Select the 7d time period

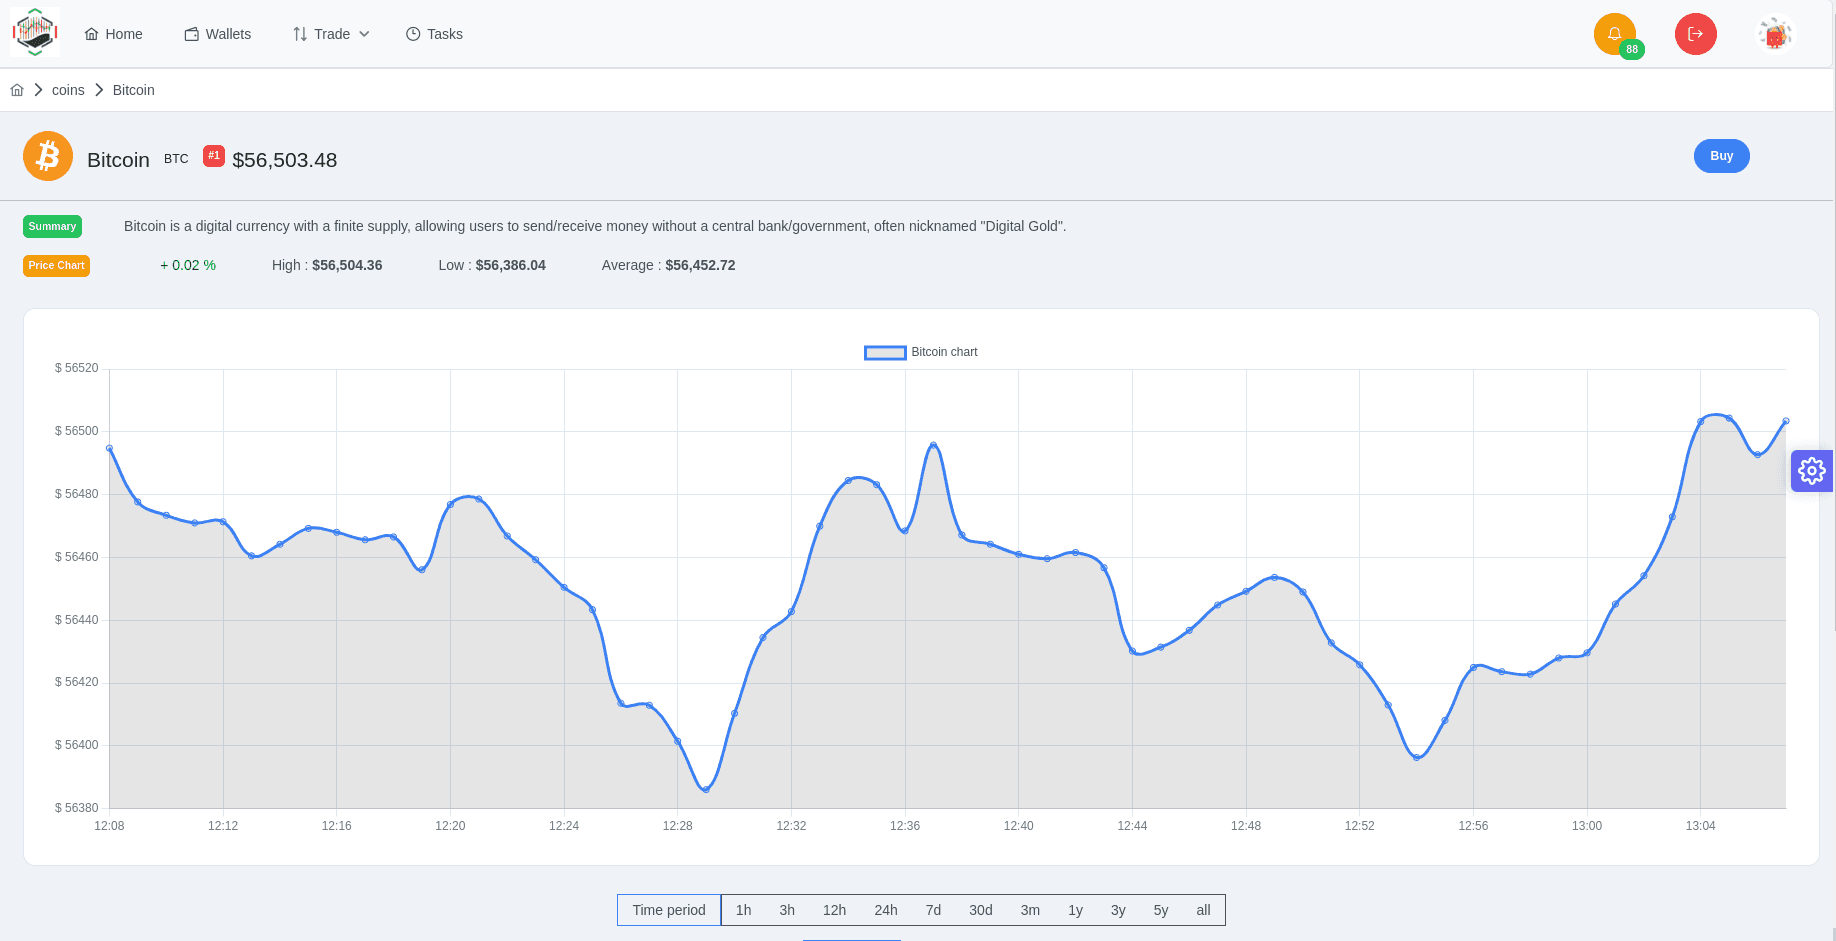[x=933, y=910]
